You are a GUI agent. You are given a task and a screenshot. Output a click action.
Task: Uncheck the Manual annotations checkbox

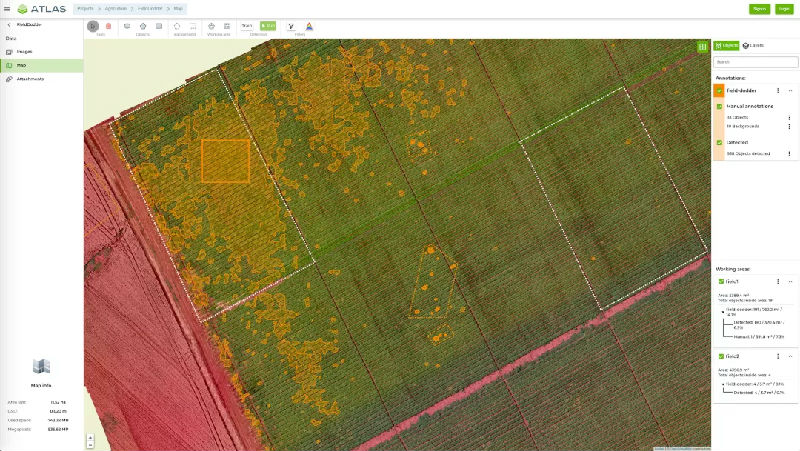719,105
